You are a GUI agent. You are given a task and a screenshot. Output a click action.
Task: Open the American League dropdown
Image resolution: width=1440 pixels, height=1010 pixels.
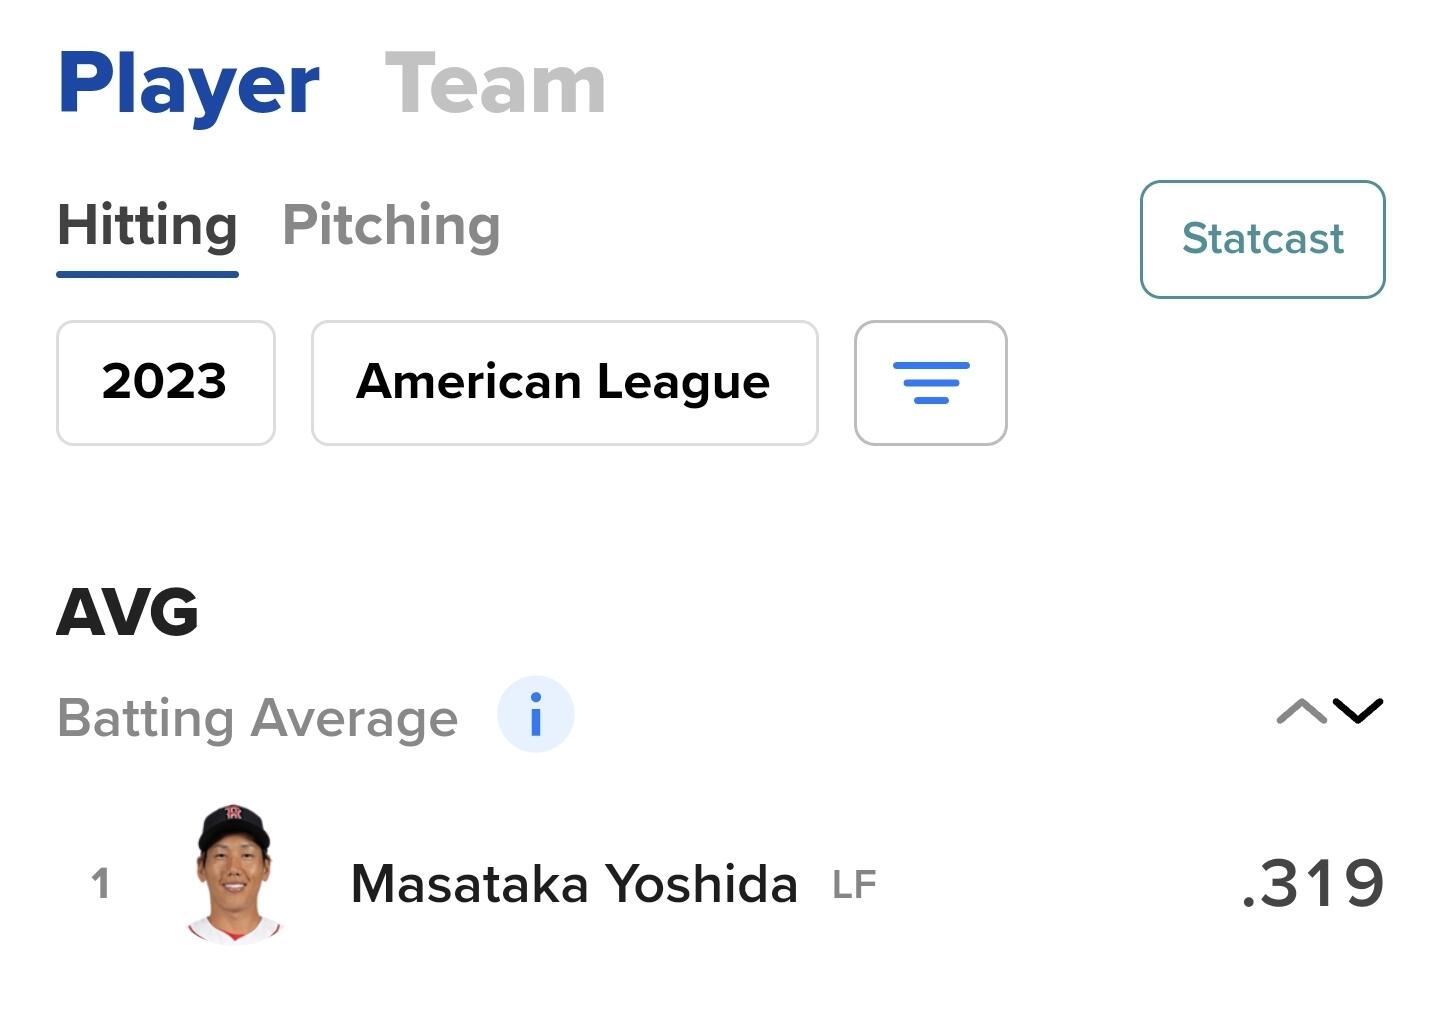pos(564,383)
